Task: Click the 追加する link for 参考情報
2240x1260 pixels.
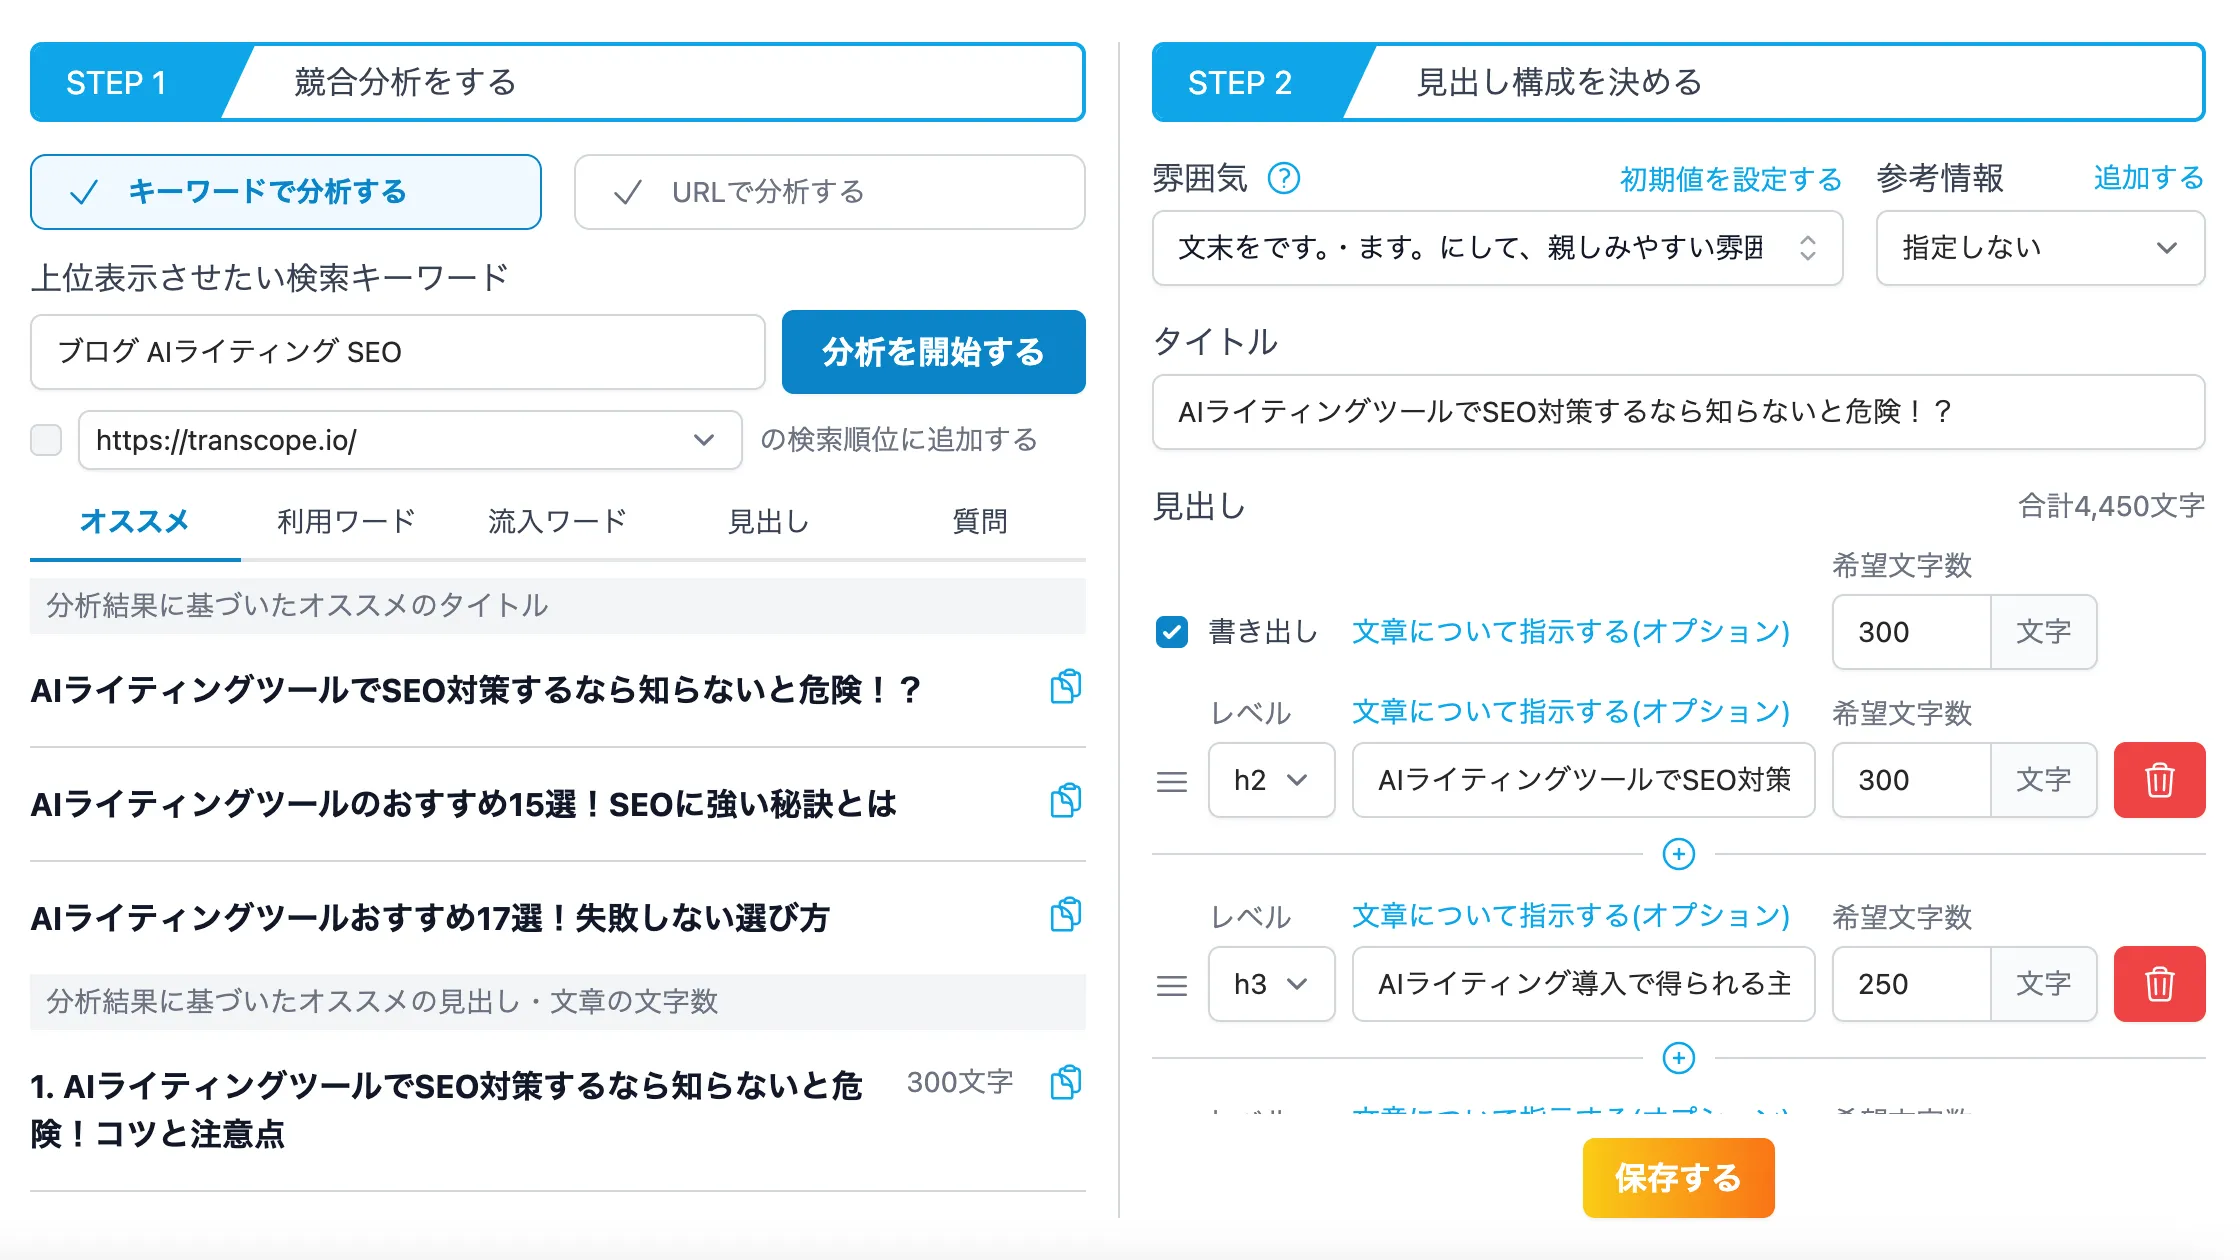Action: click(x=2149, y=178)
